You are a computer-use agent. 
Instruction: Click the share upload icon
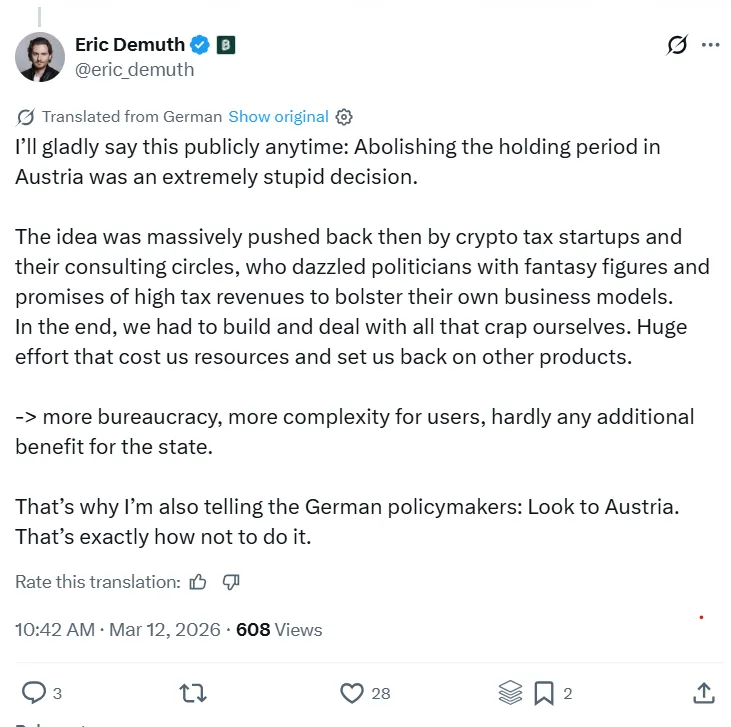(x=704, y=693)
